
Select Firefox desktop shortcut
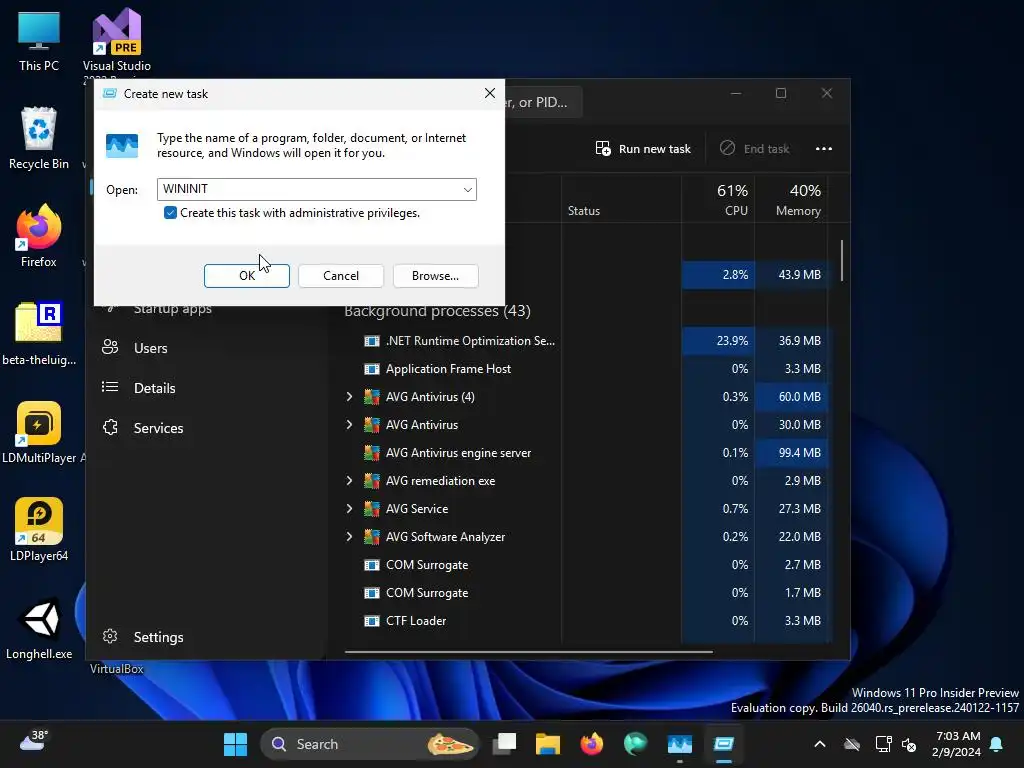pyautogui.click(x=39, y=236)
